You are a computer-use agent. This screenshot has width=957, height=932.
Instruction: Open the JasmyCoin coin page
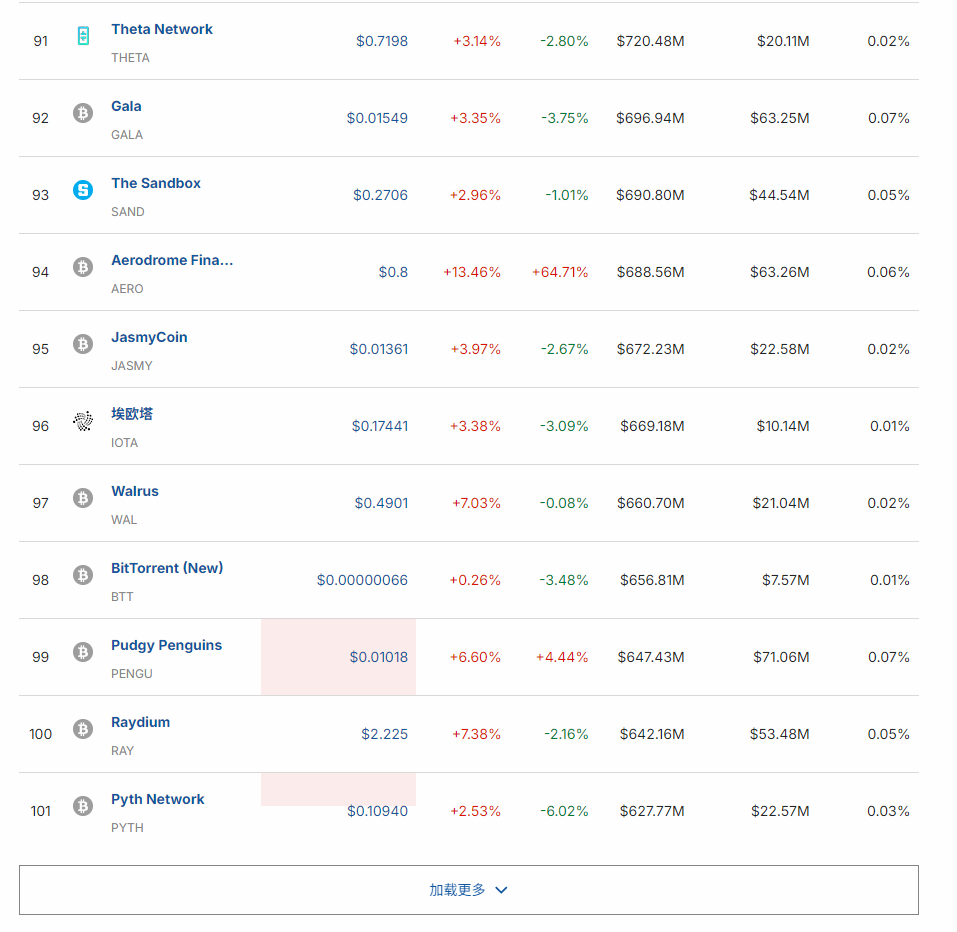(x=149, y=338)
